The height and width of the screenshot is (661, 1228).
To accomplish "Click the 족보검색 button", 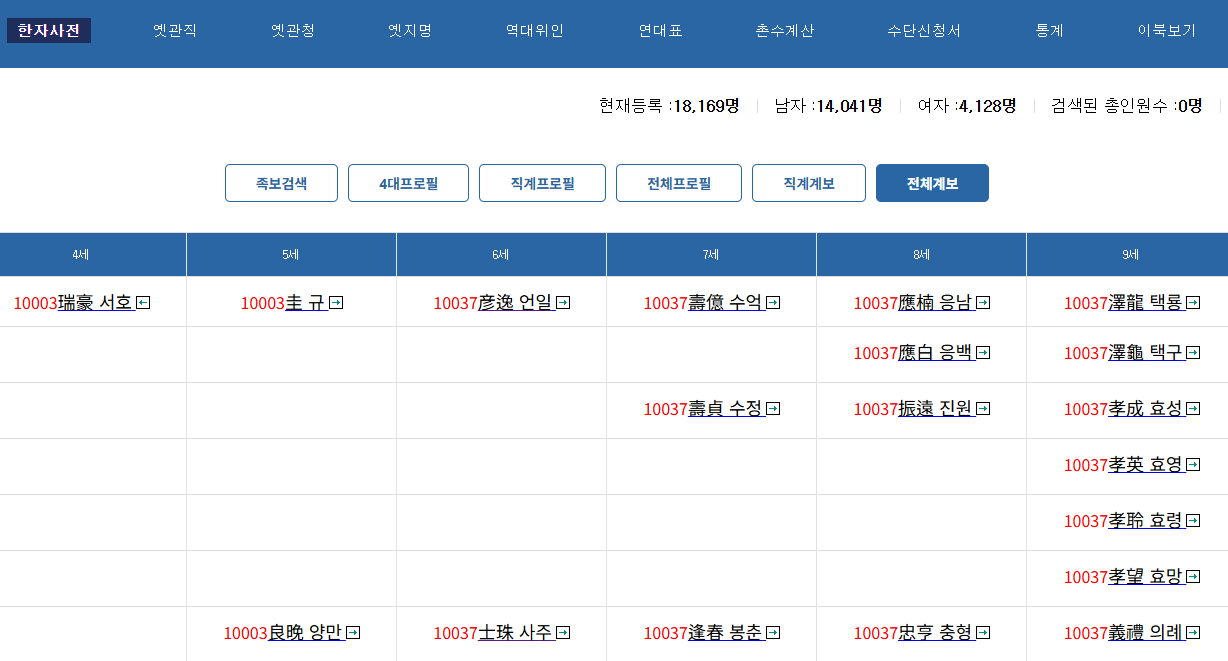I will 281,183.
